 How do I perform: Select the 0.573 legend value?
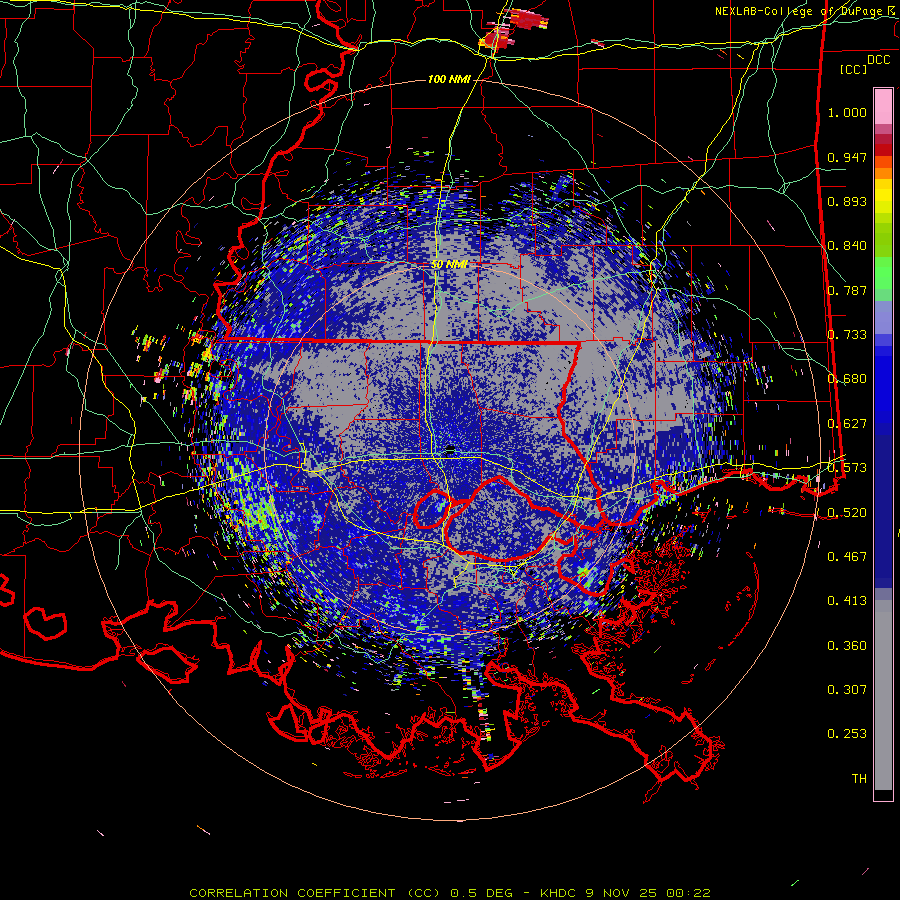(x=847, y=468)
